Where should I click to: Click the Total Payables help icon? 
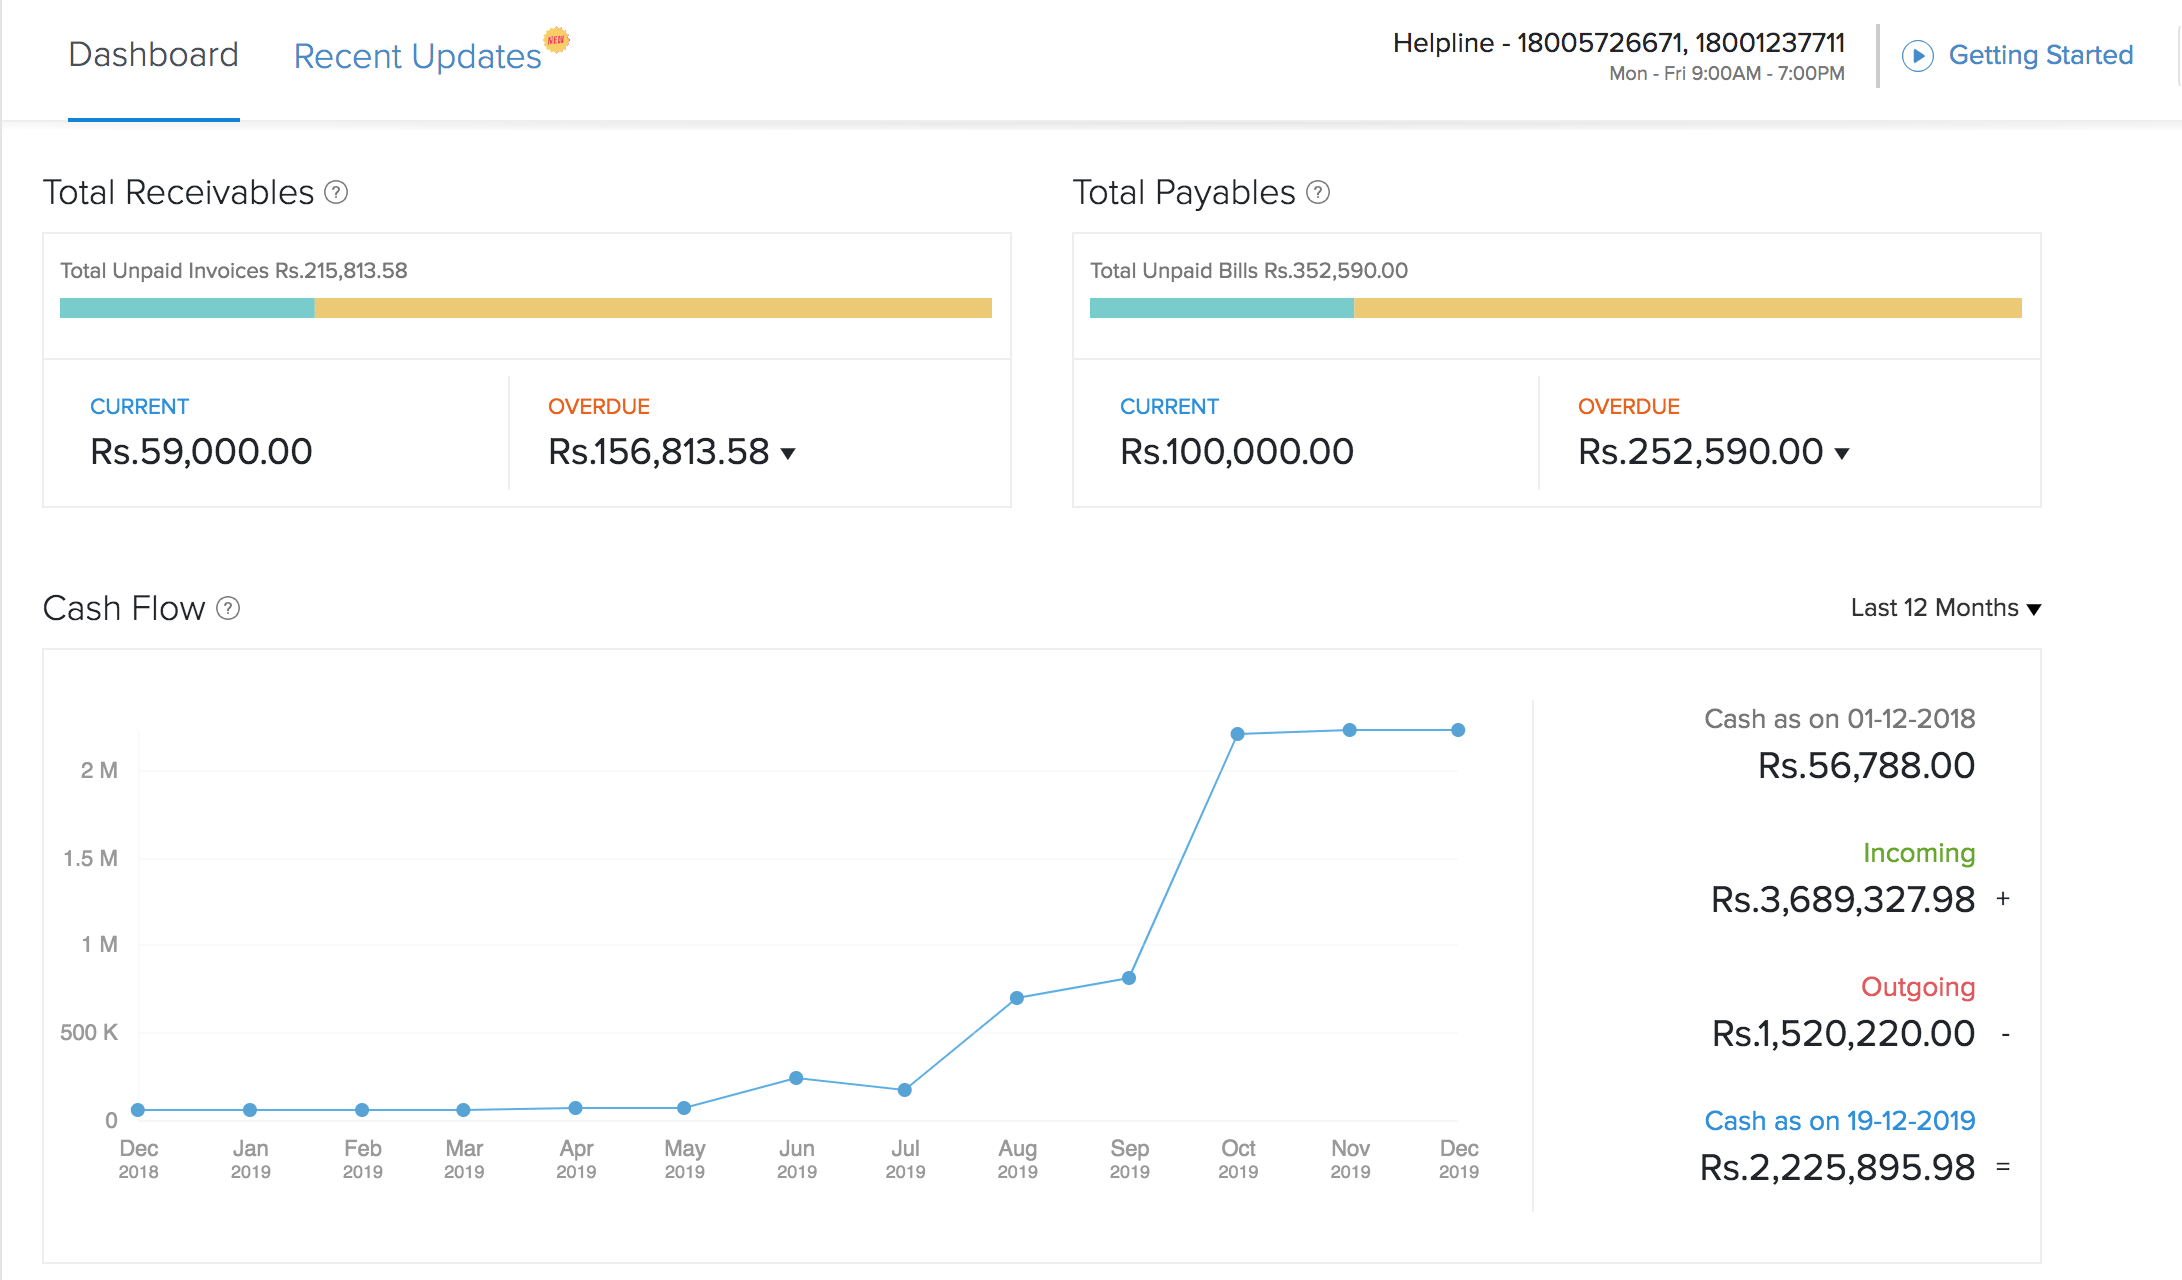(x=1318, y=192)
